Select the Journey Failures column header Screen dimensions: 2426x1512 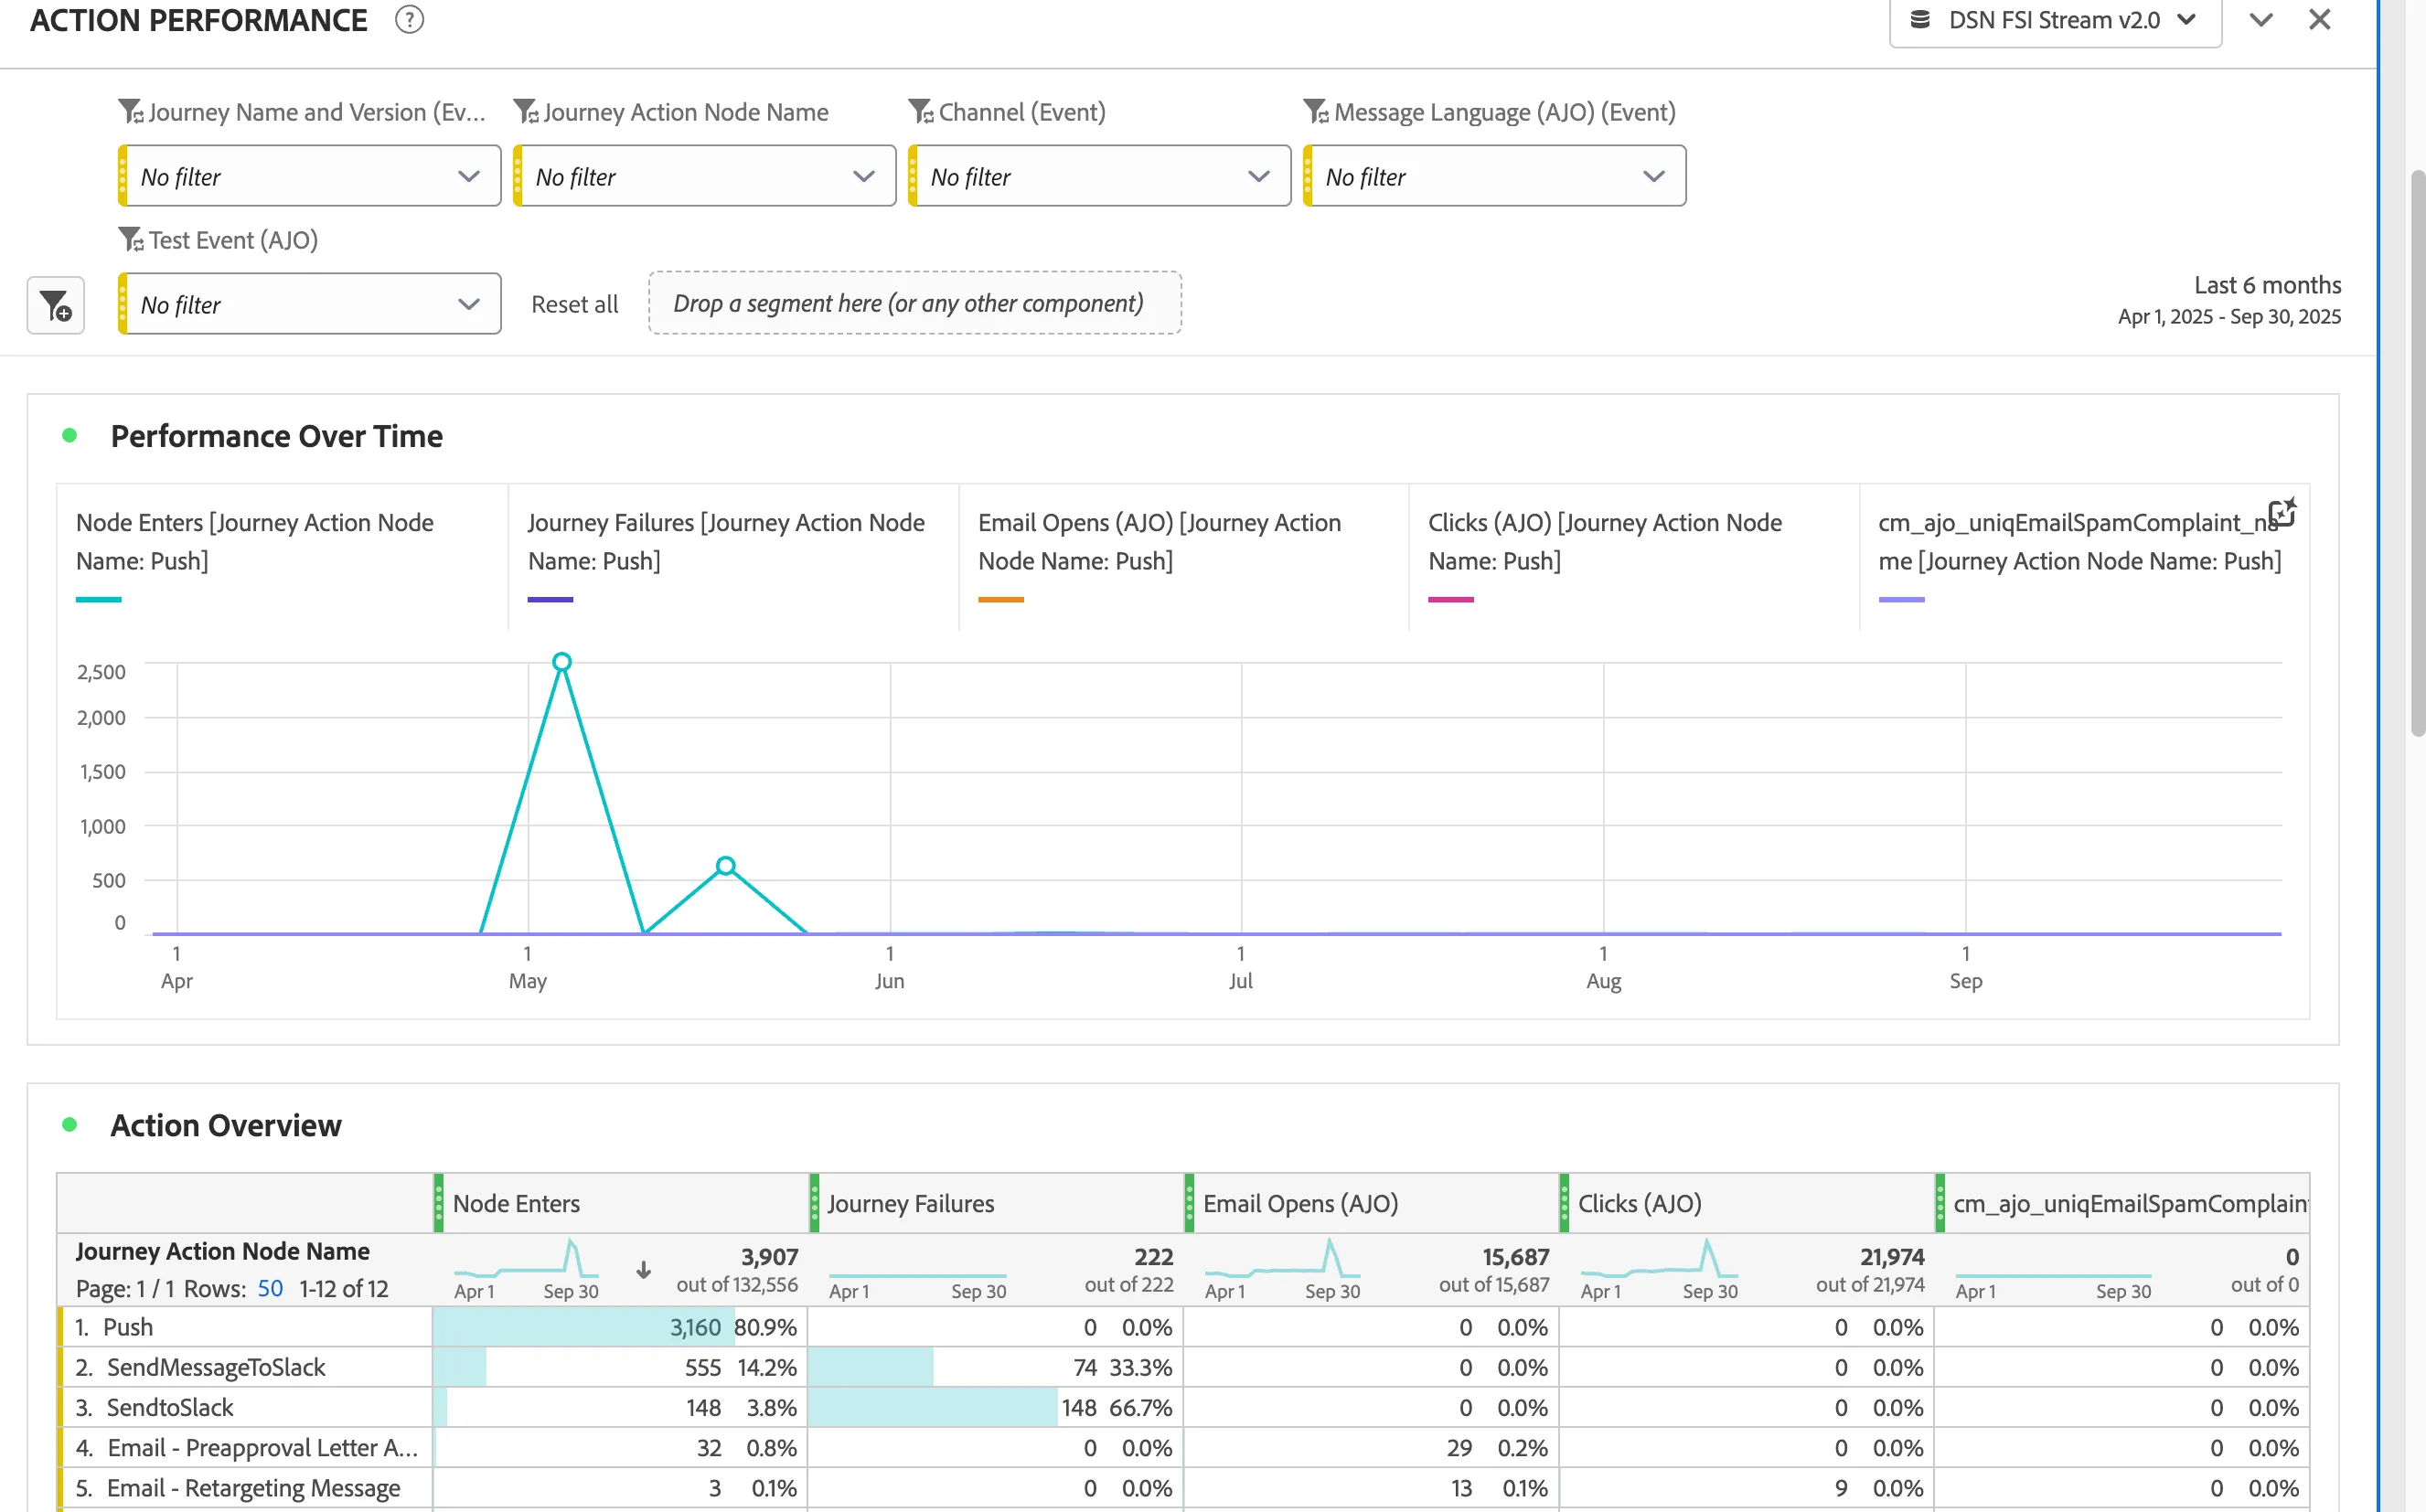click(996, 1203)
